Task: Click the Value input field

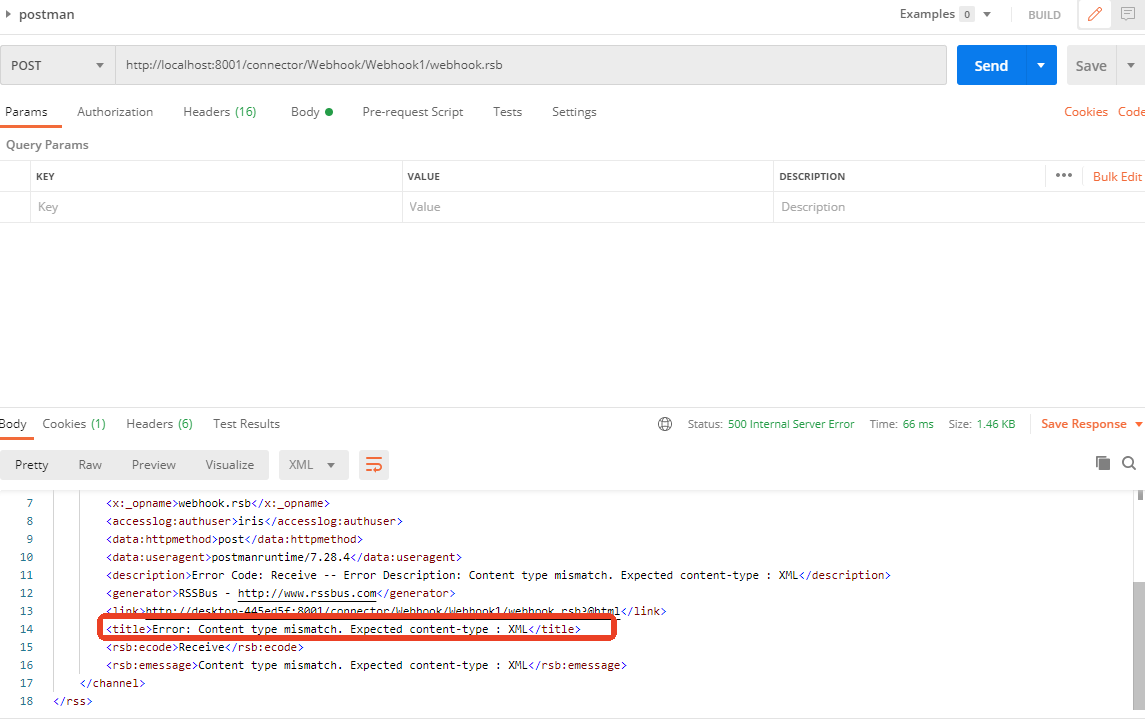Action: [x=588, y=207]
